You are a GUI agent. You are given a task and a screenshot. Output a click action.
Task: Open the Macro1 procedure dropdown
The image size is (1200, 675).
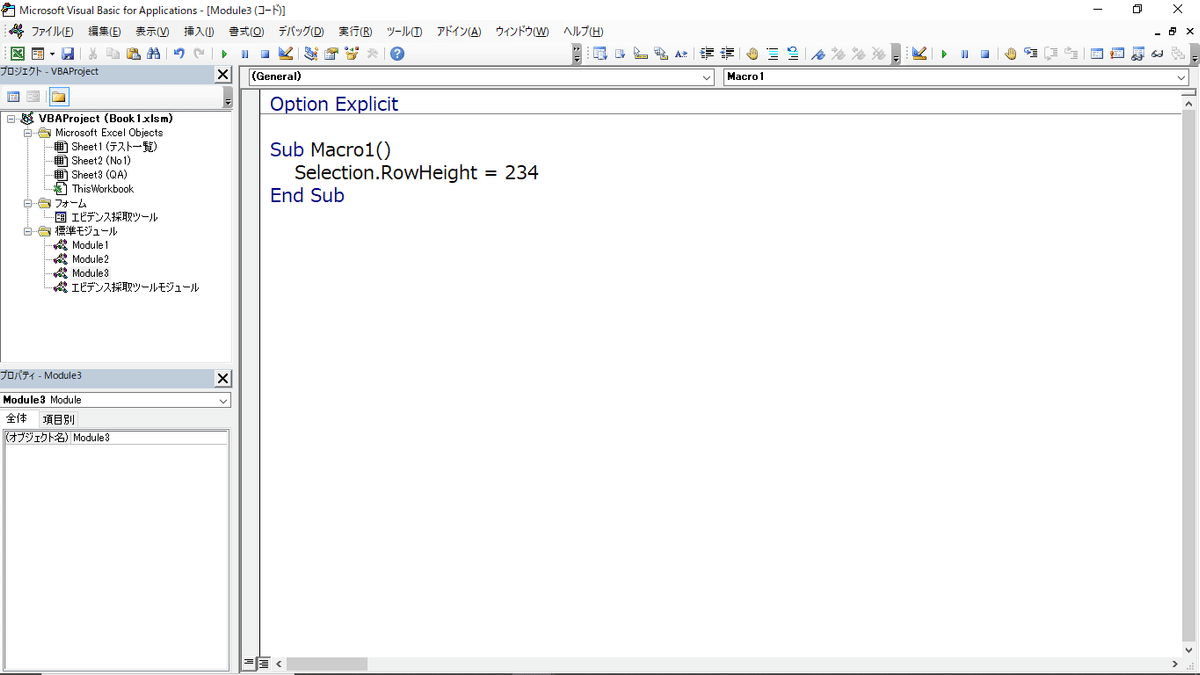tap(1181, 77)
